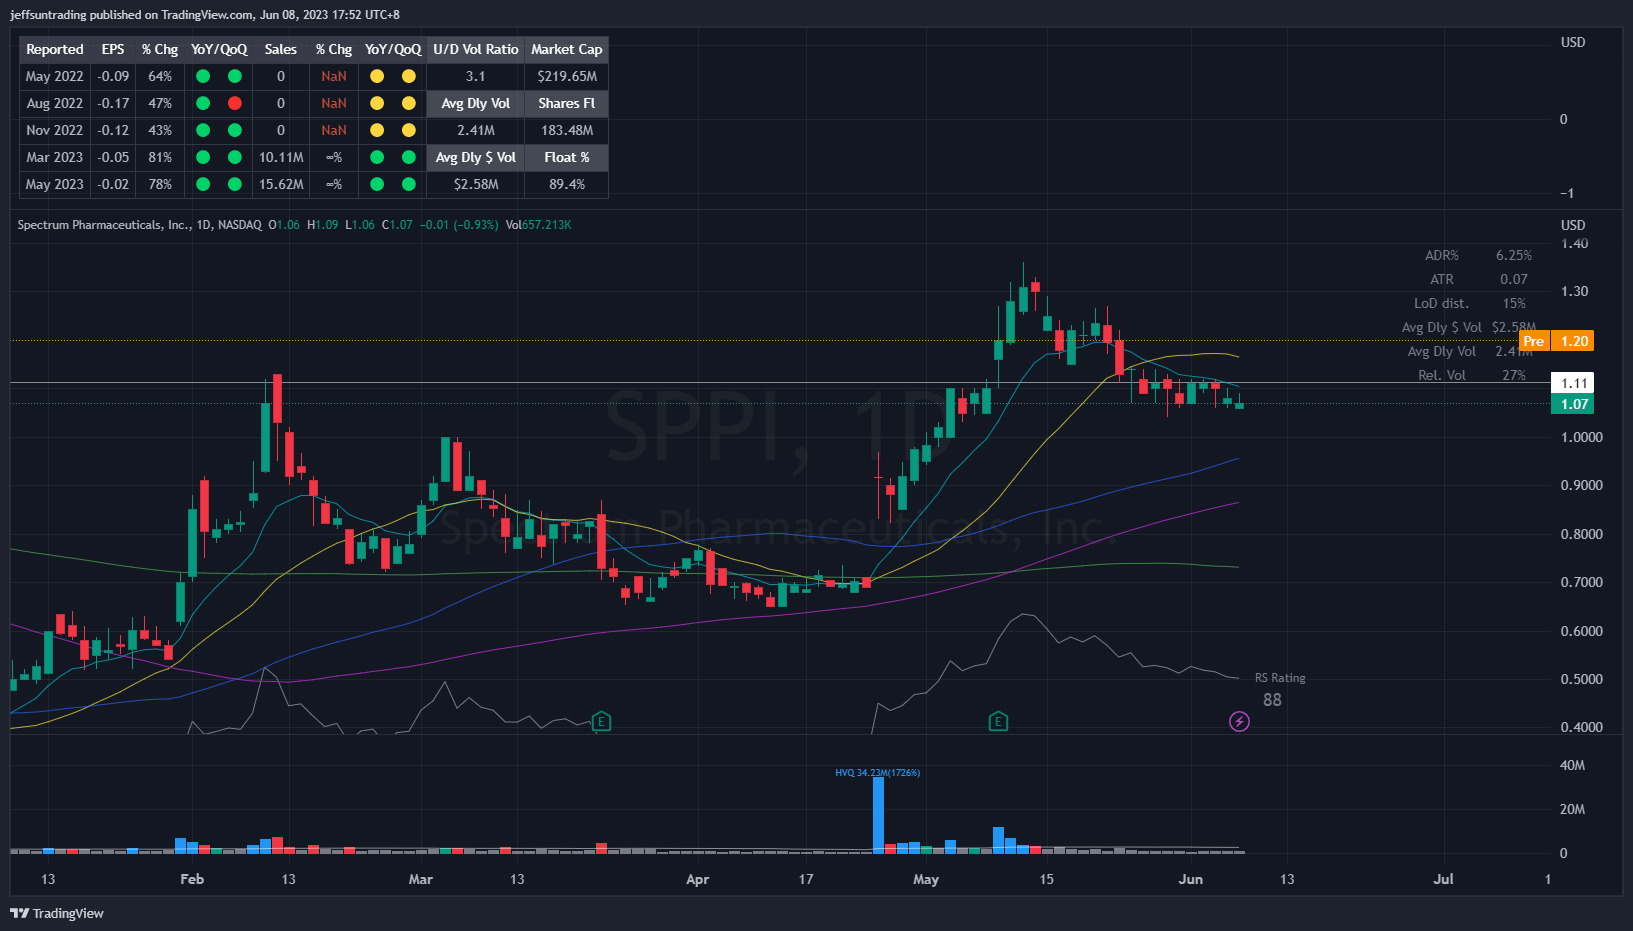Click the Vol 657.213K legend value
The height and width of the screenshot is (931, 1633).
538,225
